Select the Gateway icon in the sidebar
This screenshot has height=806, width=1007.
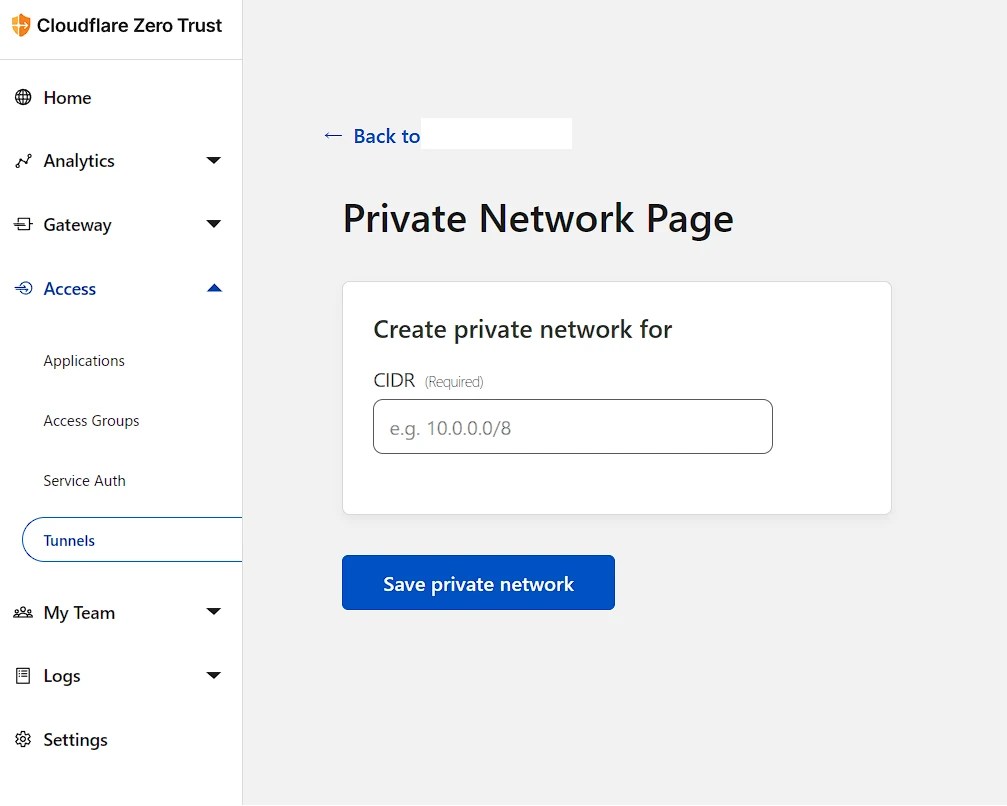tap(21, 224)
